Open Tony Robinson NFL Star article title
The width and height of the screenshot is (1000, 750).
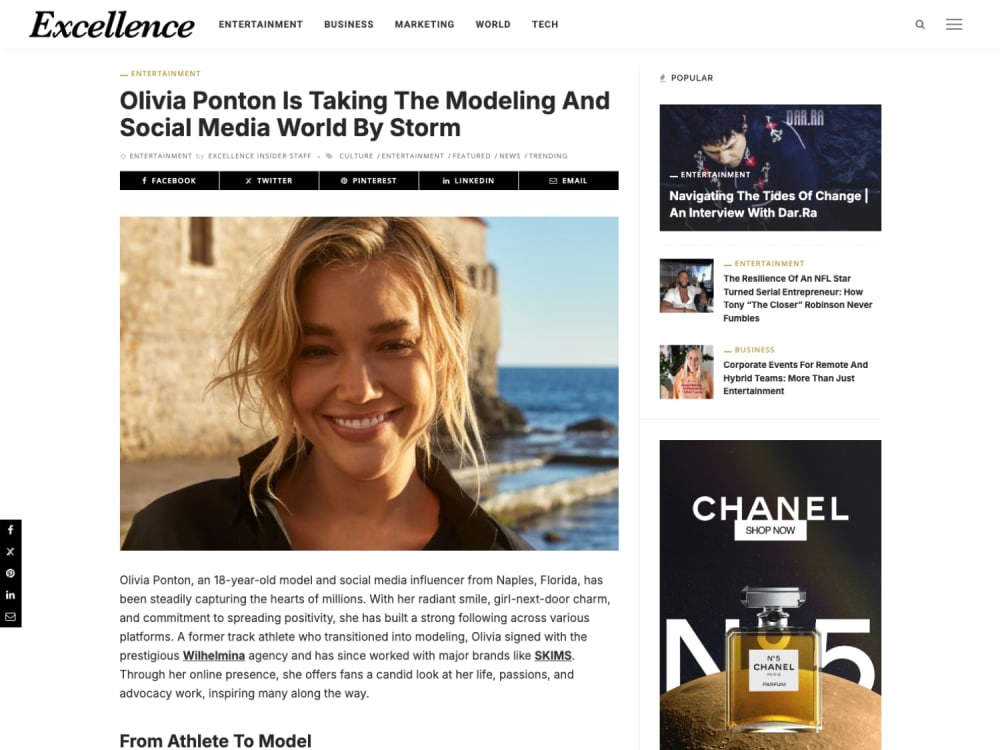tap(797, 298)
